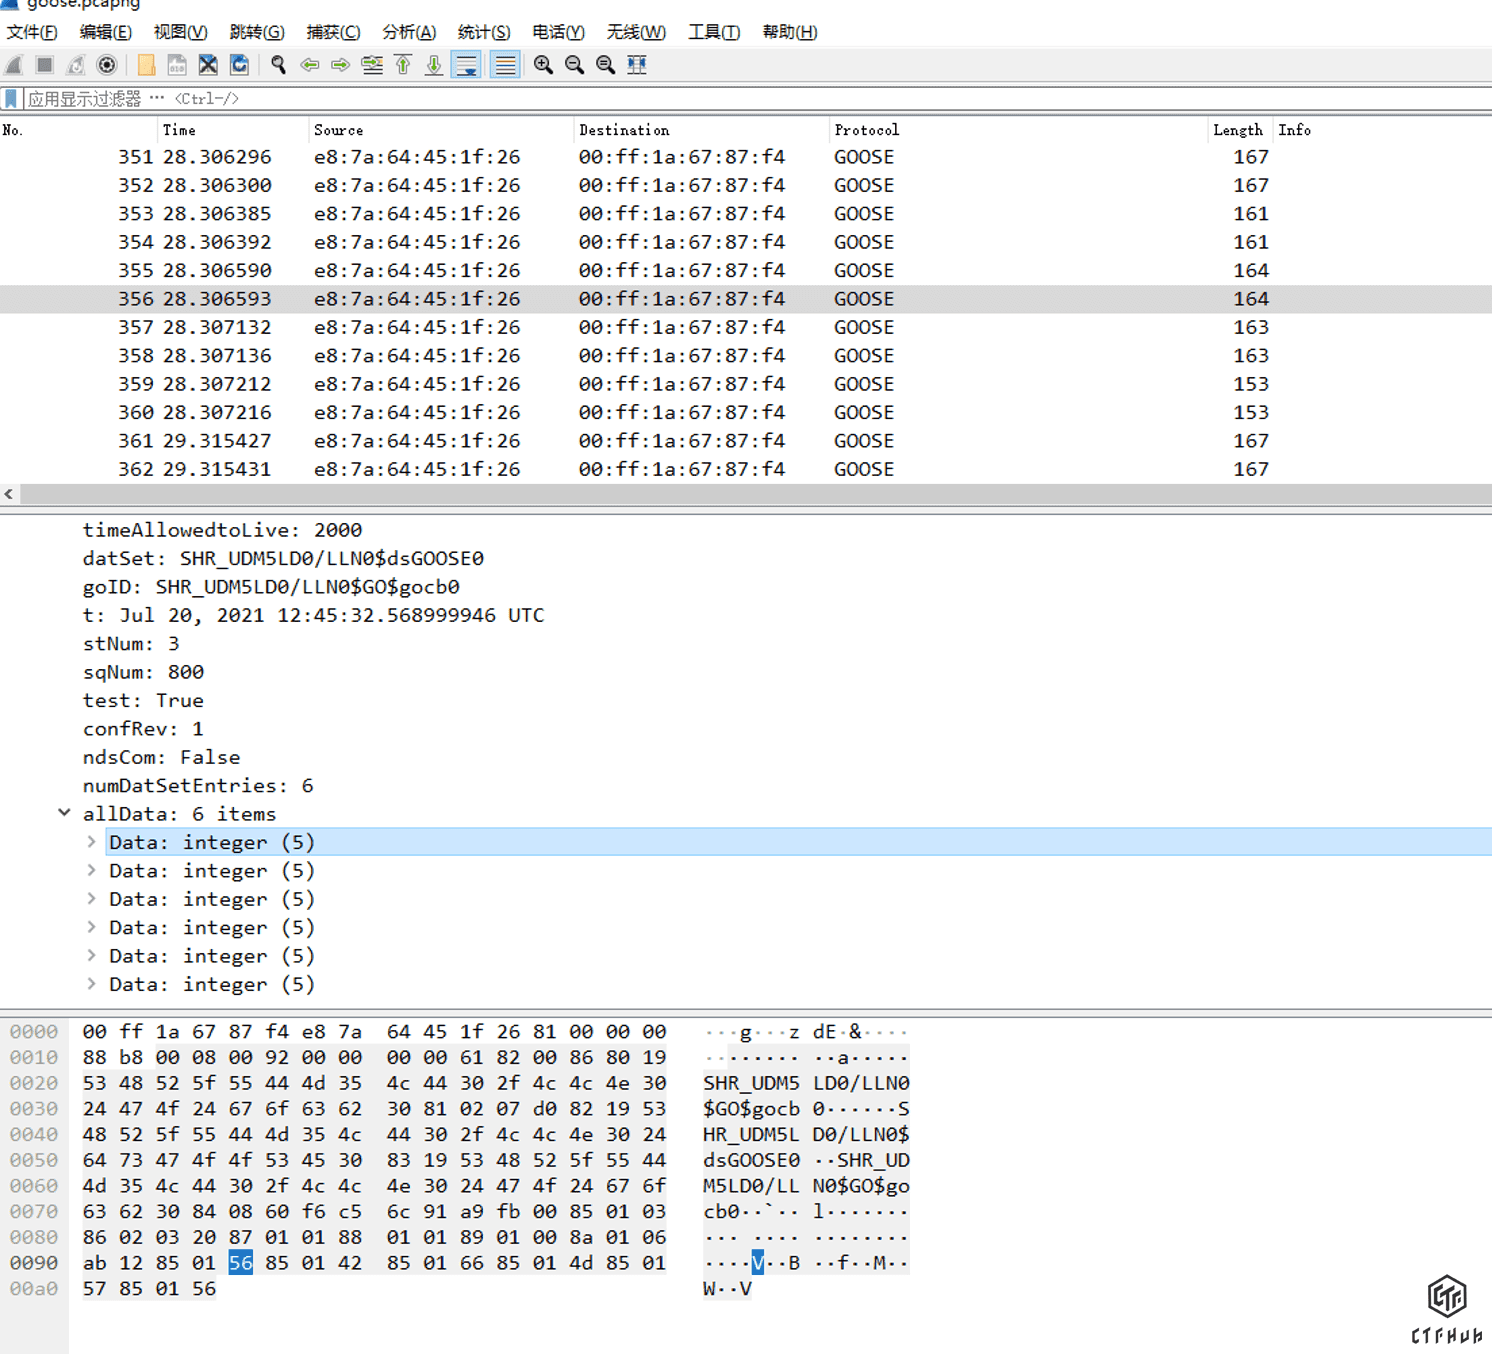
Task: Toggle auto-scroll during live capture
Action: 466,65
